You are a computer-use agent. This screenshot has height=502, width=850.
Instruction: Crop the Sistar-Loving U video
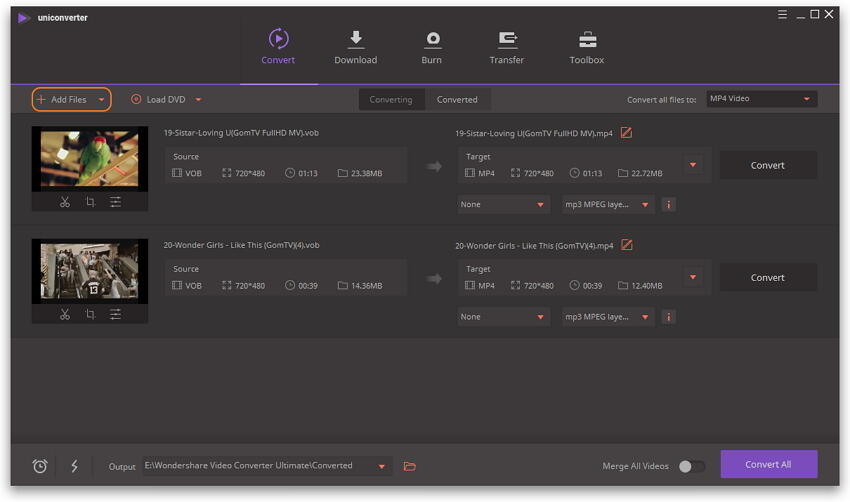pyautogui.click(x=90, y=202)
